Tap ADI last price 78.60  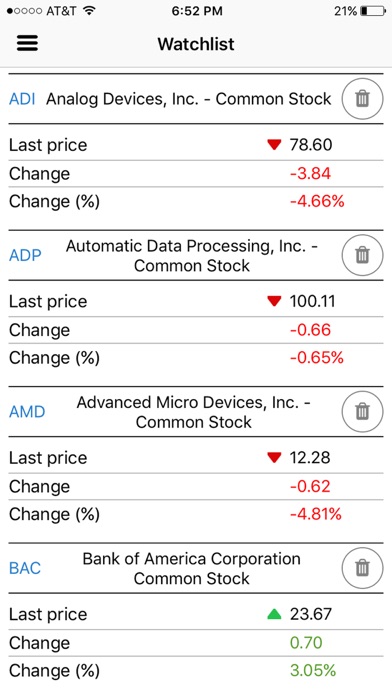click(x=311, y=145)
